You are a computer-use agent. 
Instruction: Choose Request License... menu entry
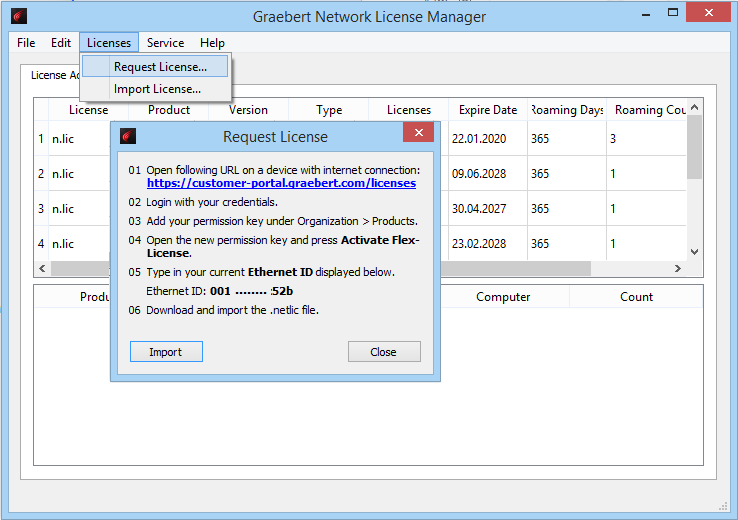coord(155,66)
